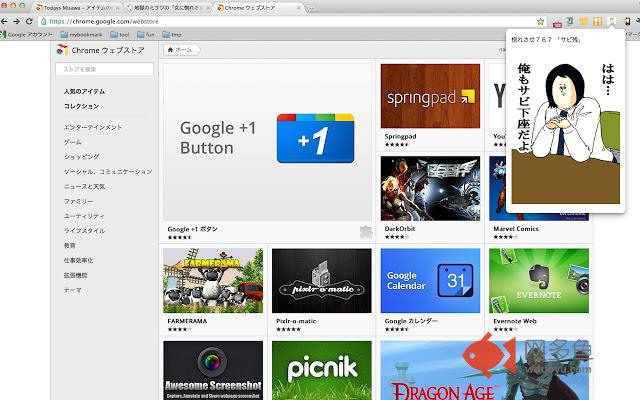The height and width of the screenshot is (400, 640).
Task: Click the bookmark star in address bar
Action: pos(540,21)
